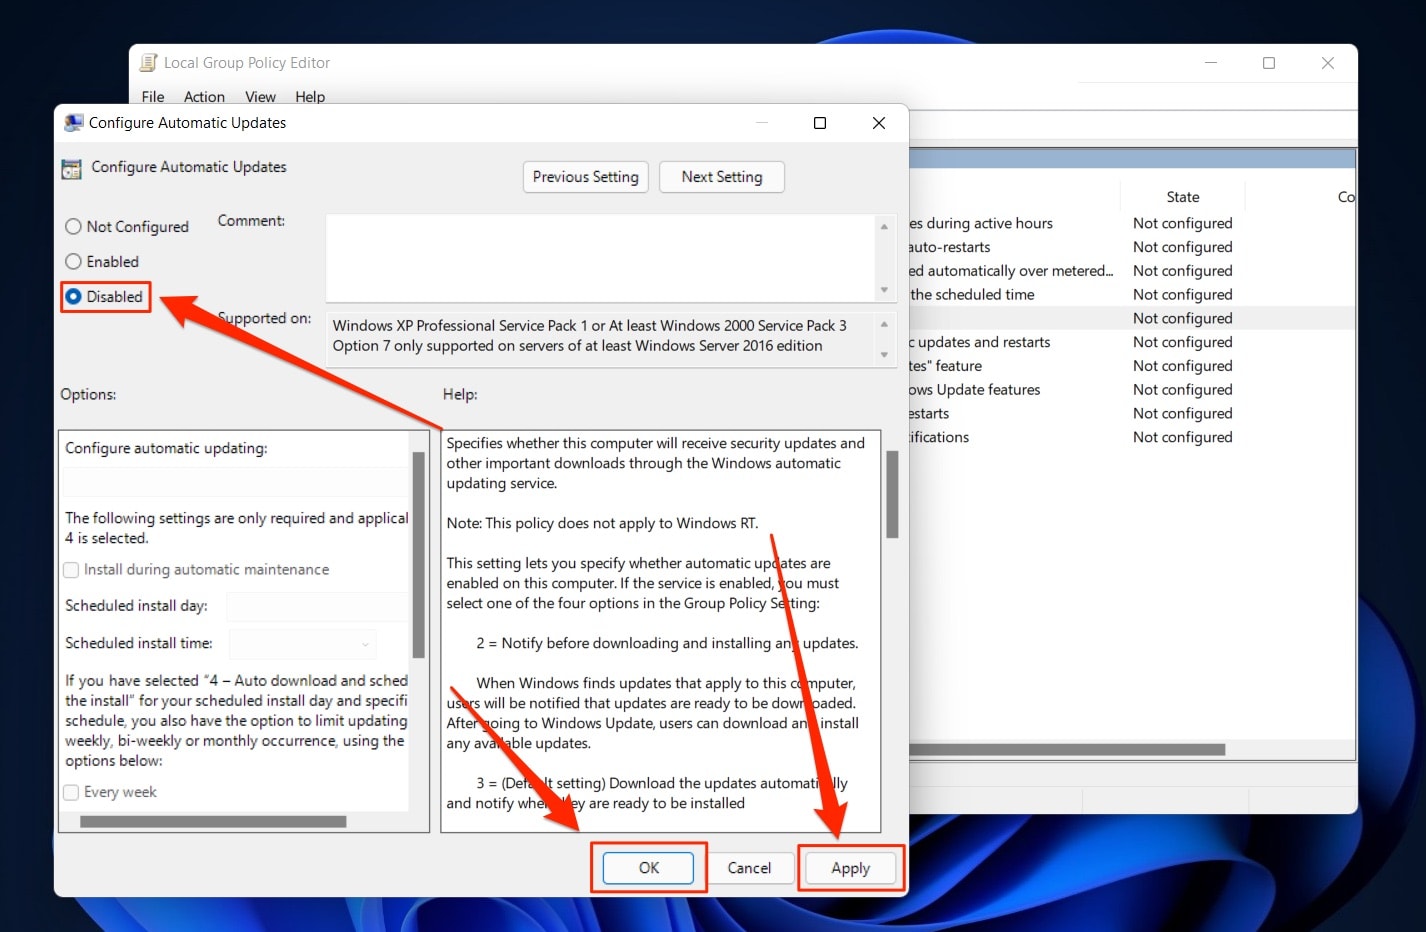1426x932 pixels.
Task: Click the Configure Automatic Updates title bar icon
Action: 73,122
